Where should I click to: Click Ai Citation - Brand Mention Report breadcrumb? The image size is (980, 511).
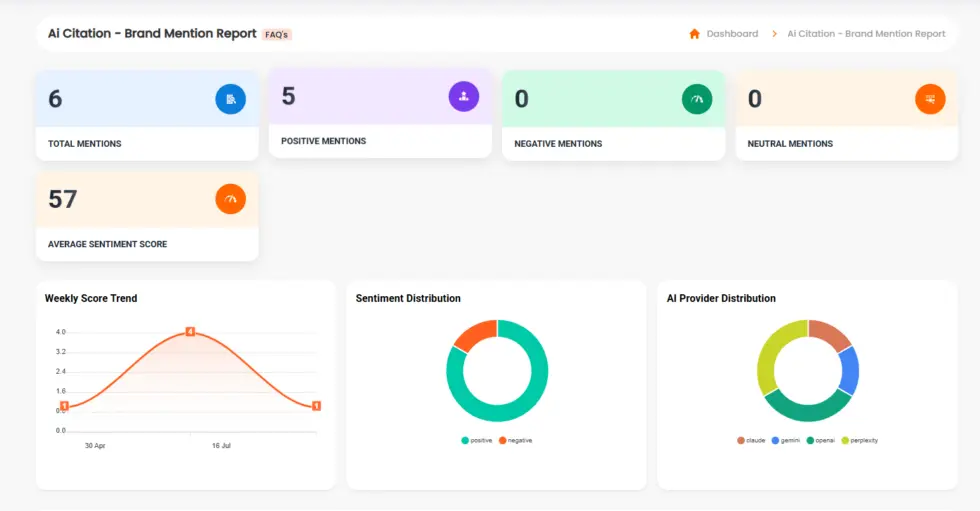[866, 34]
